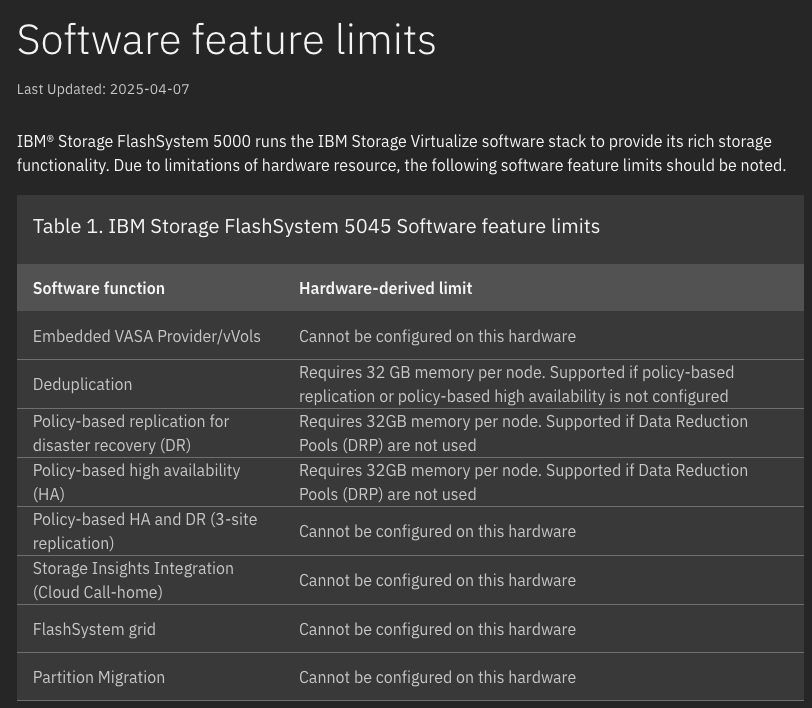This screenshot has width=812, height=708.
Task: Select the Policy-based replication for disaster recovery cell
Action: (131, 433)
